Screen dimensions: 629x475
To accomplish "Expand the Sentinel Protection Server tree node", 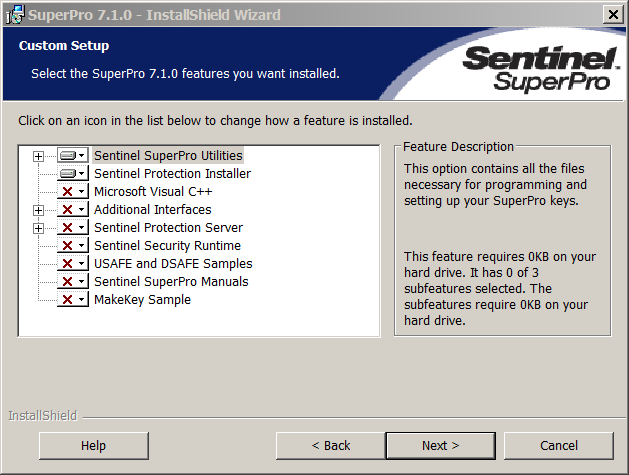I will pos(39,228).
